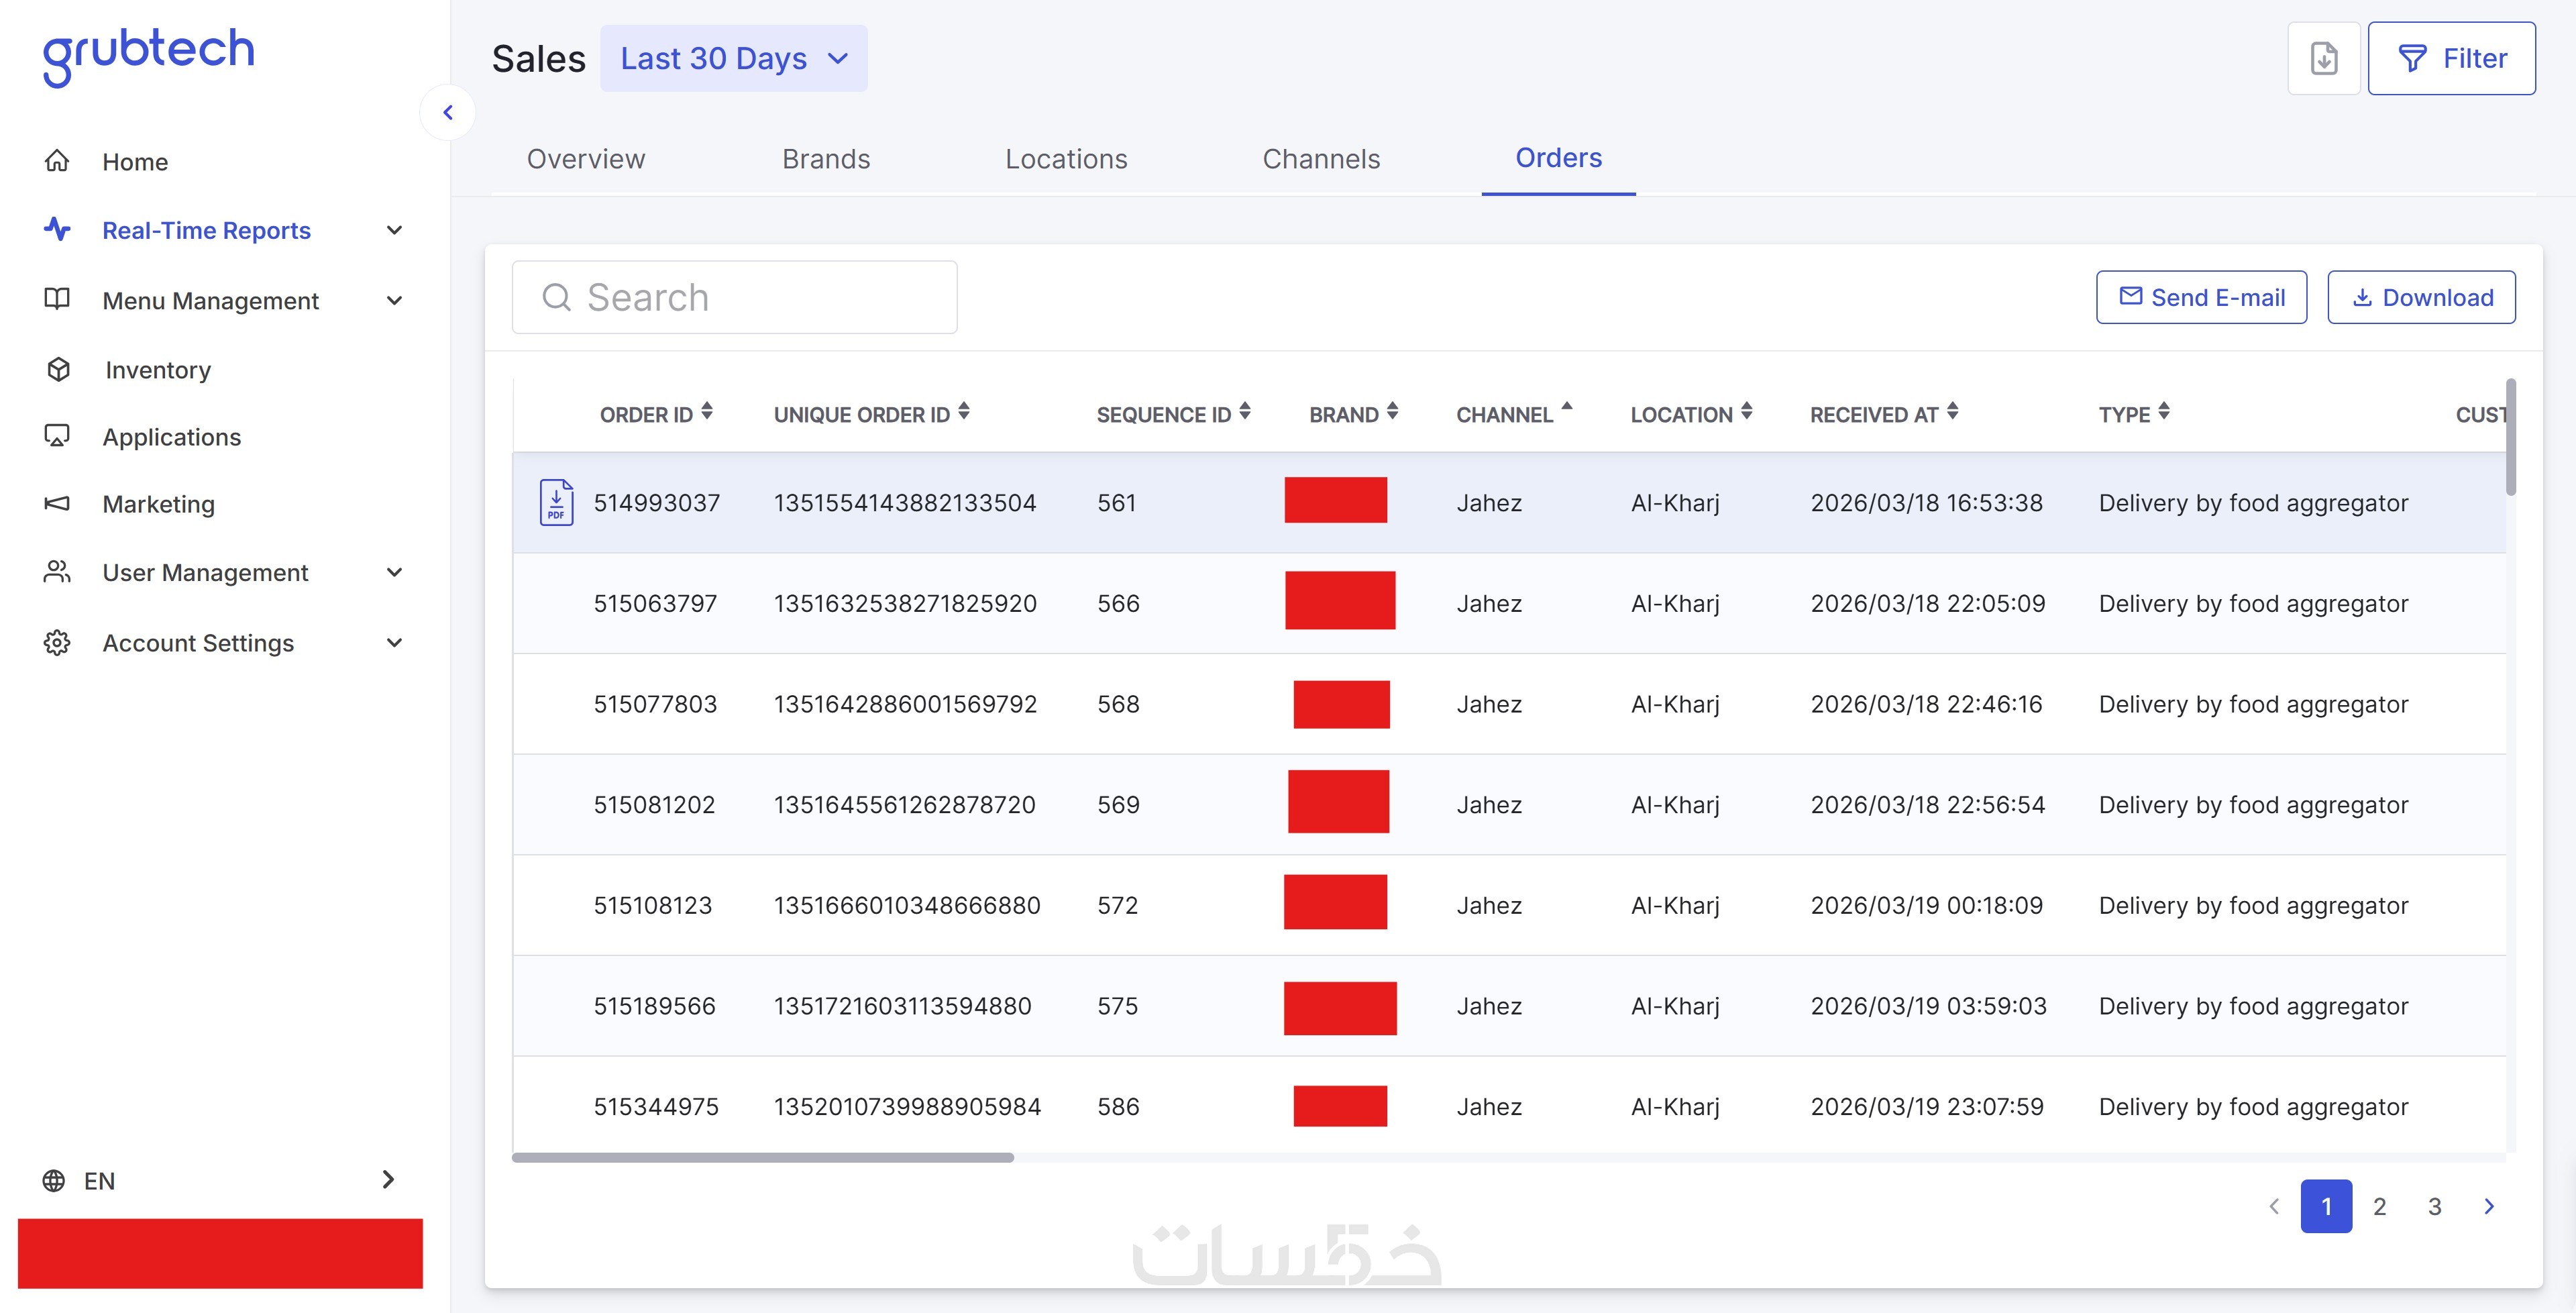Click the horizontal scrollbar under the table
Image resolution: width=2576 pixels, height=1313 pixels.
pyautogui.click(x=762, y=1157)
